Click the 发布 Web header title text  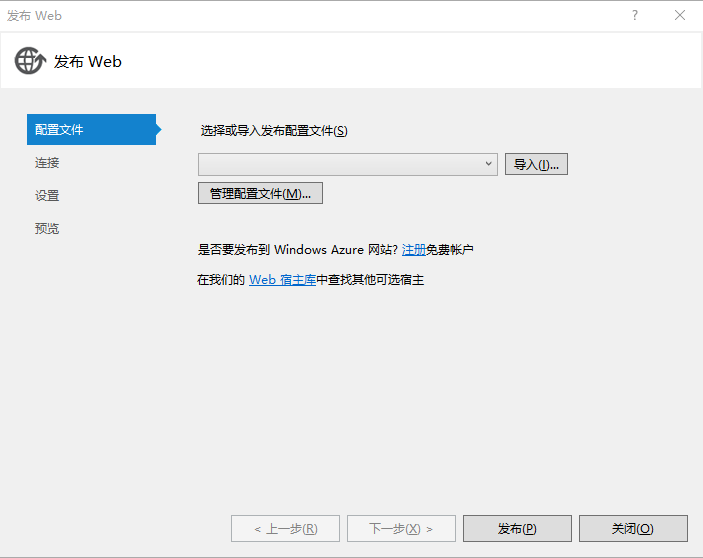[x=88, y=61]
